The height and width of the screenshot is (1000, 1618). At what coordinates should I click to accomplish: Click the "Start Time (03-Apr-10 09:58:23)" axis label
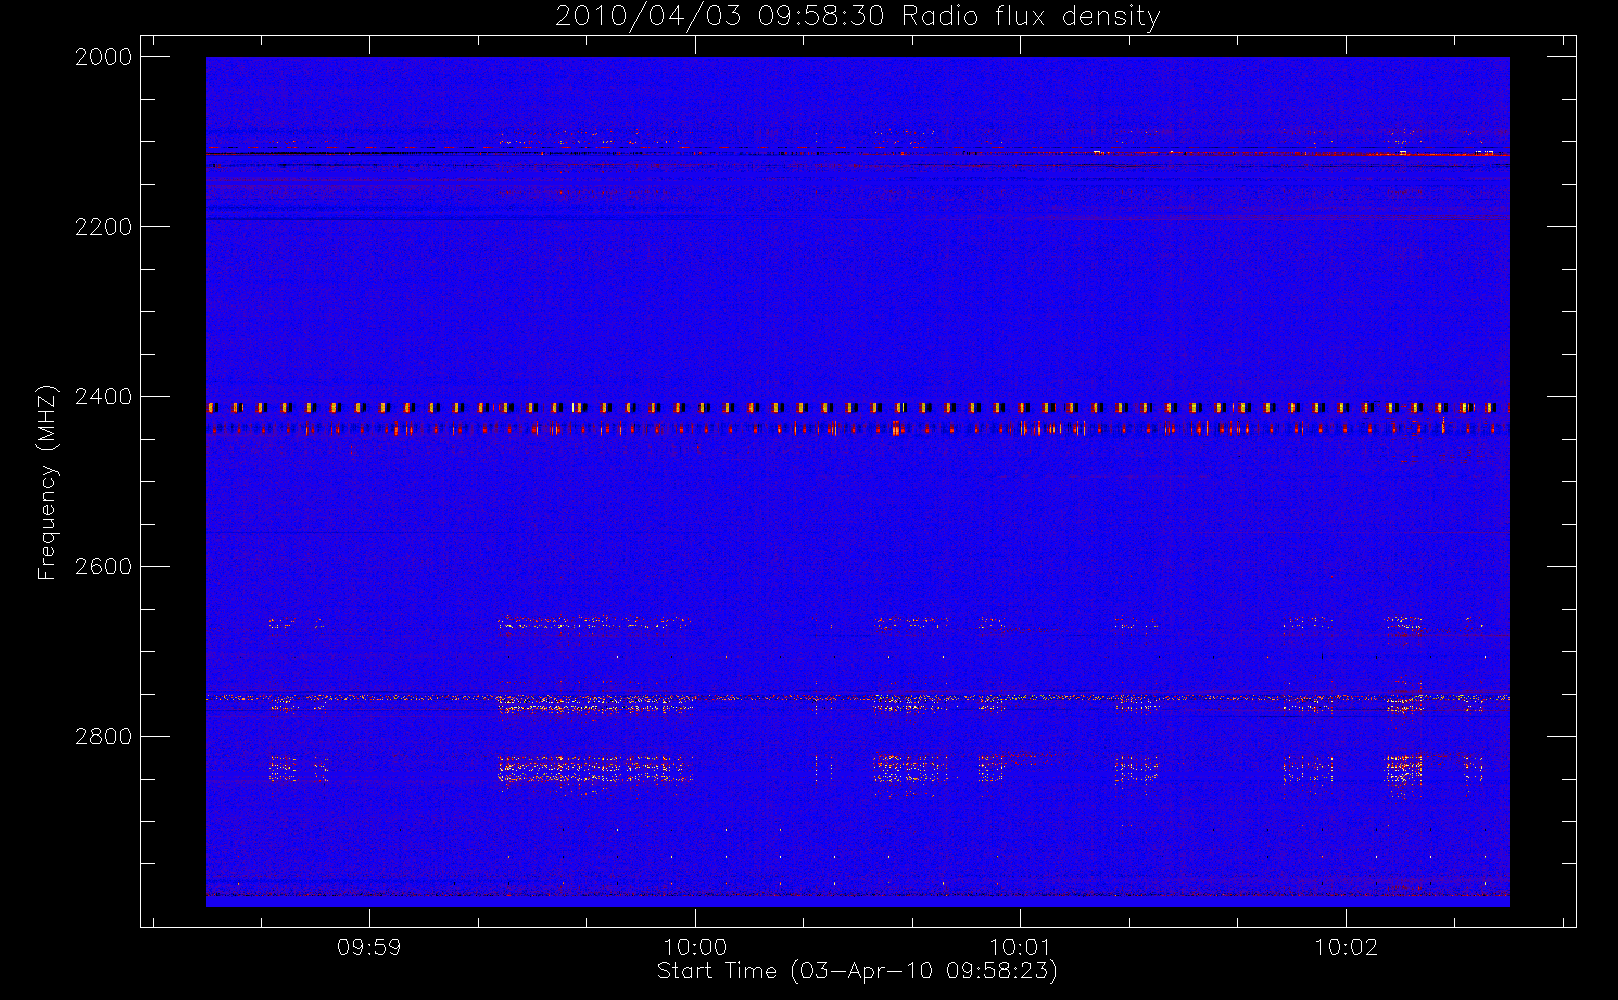pos(857,971)
